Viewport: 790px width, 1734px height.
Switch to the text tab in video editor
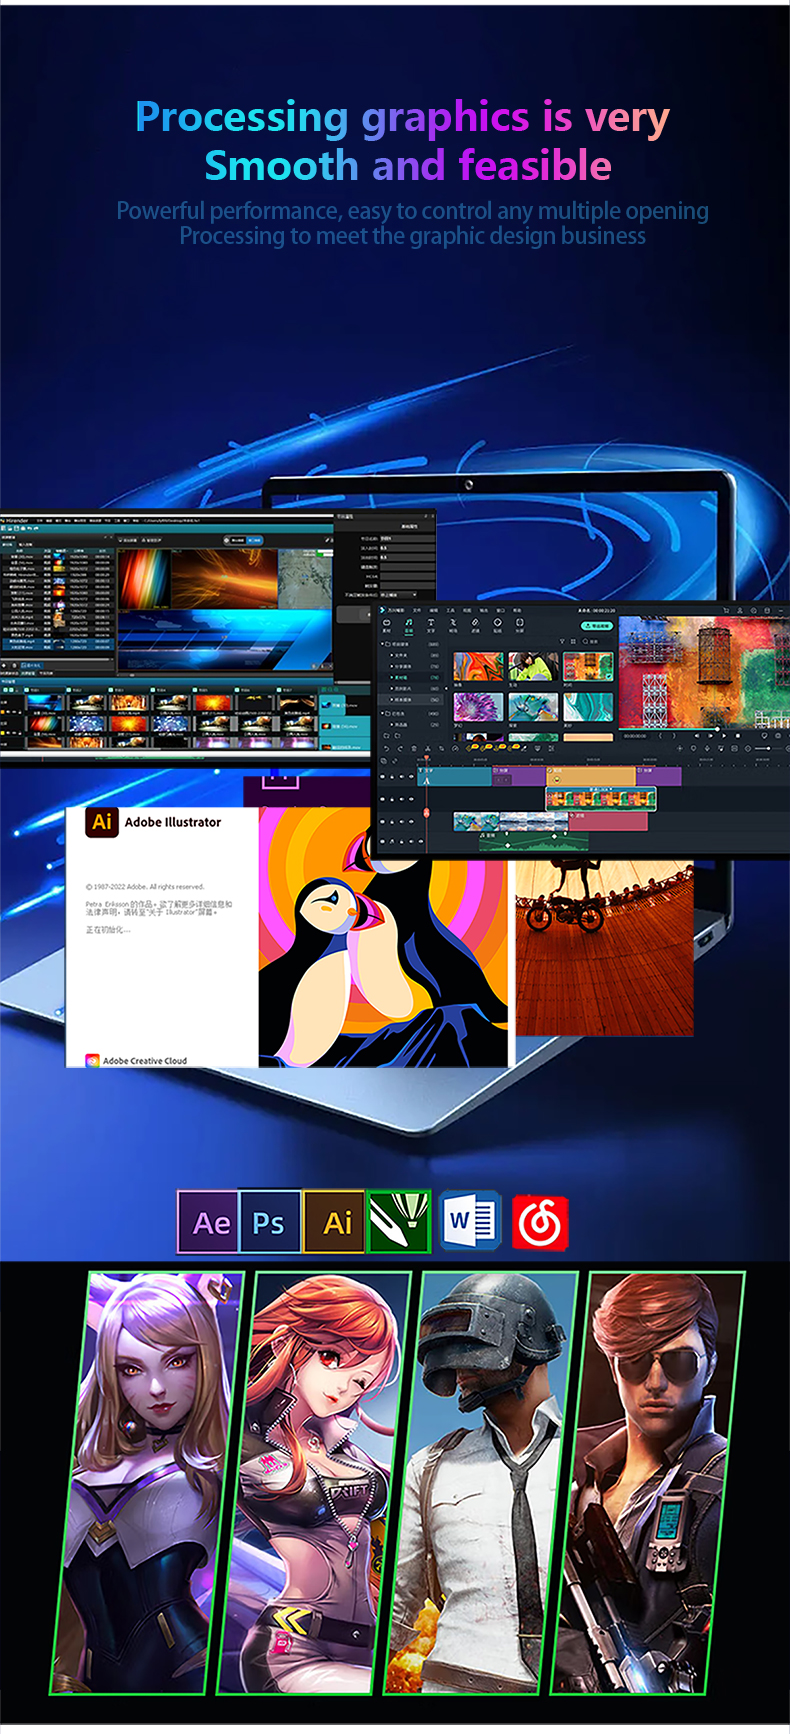pyautogui.click(x=431, y=626)
